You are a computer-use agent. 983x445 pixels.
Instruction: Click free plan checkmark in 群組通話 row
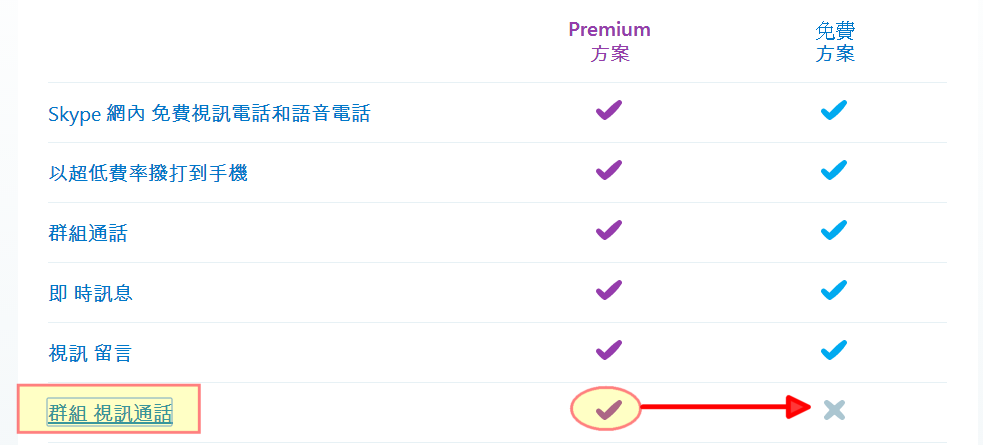pyautogui.click(x=833, y=230)
